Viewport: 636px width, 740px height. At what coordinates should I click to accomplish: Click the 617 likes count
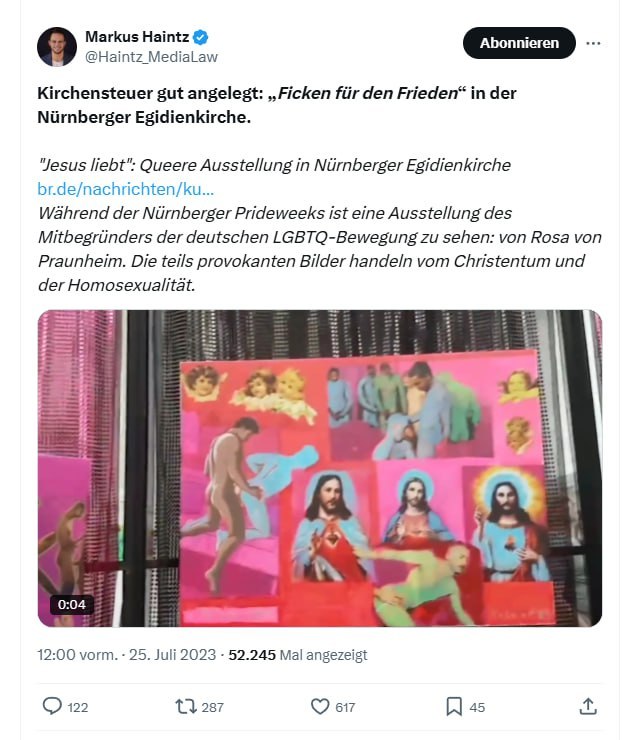click(345, 707)
